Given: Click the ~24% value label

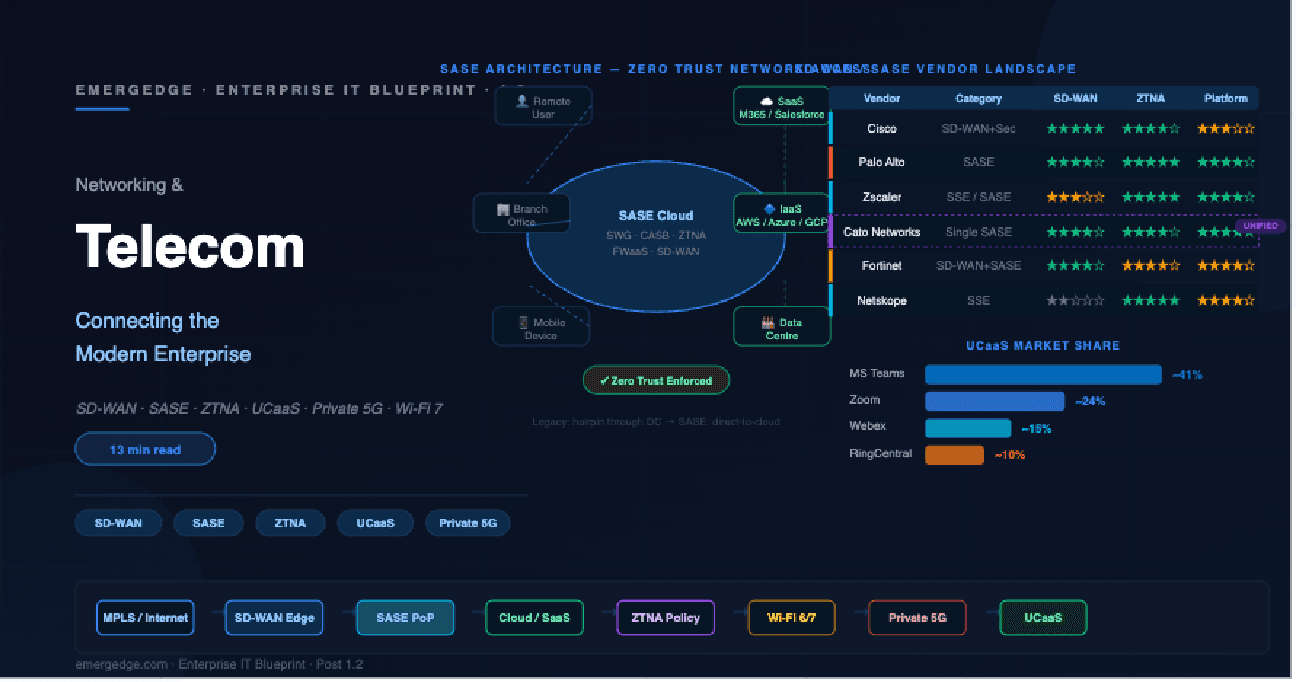Looking at the screenshot, I should (1090, 402).
